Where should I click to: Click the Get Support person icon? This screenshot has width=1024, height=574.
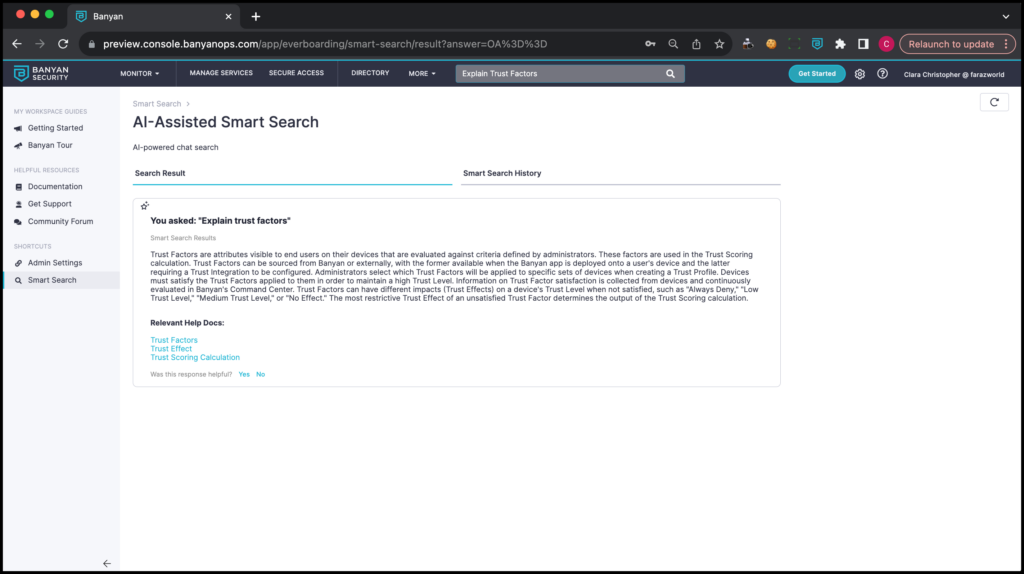[x=18, y=204]
